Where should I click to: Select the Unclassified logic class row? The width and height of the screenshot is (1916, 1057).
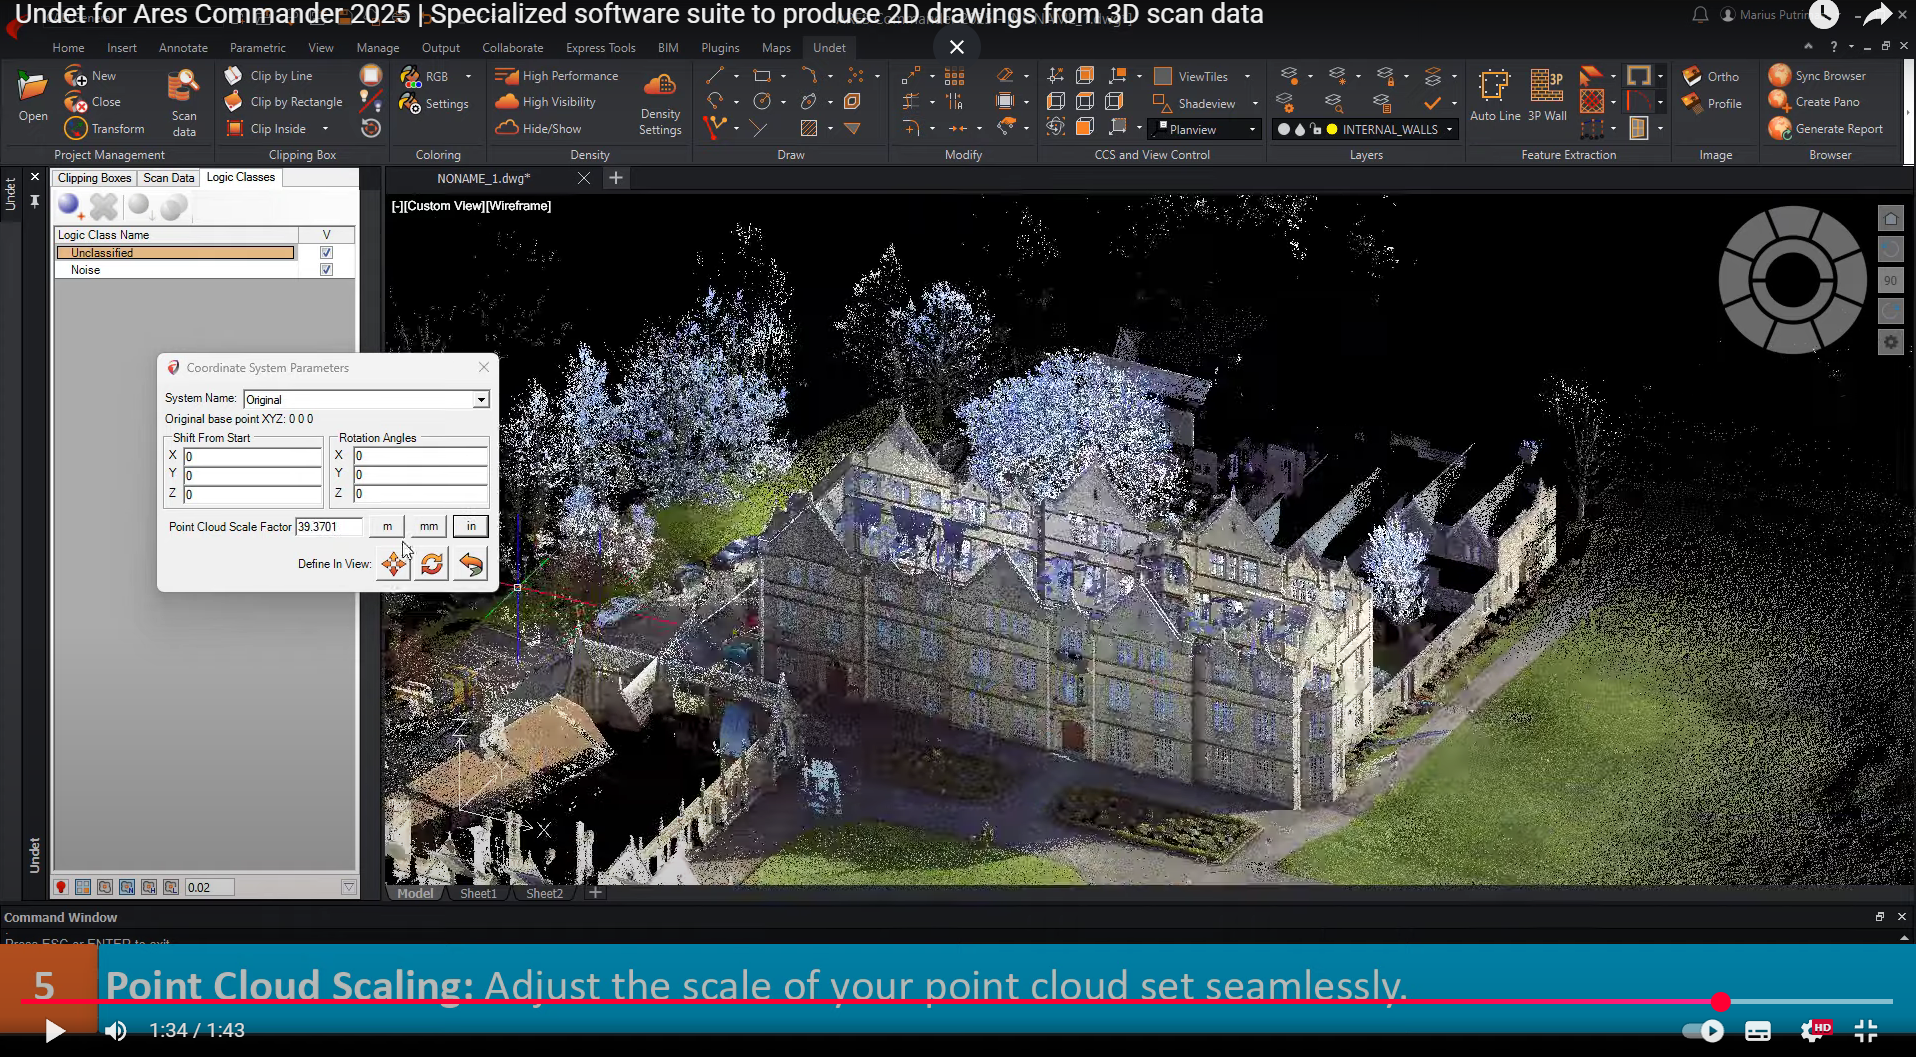pos(176,253)
